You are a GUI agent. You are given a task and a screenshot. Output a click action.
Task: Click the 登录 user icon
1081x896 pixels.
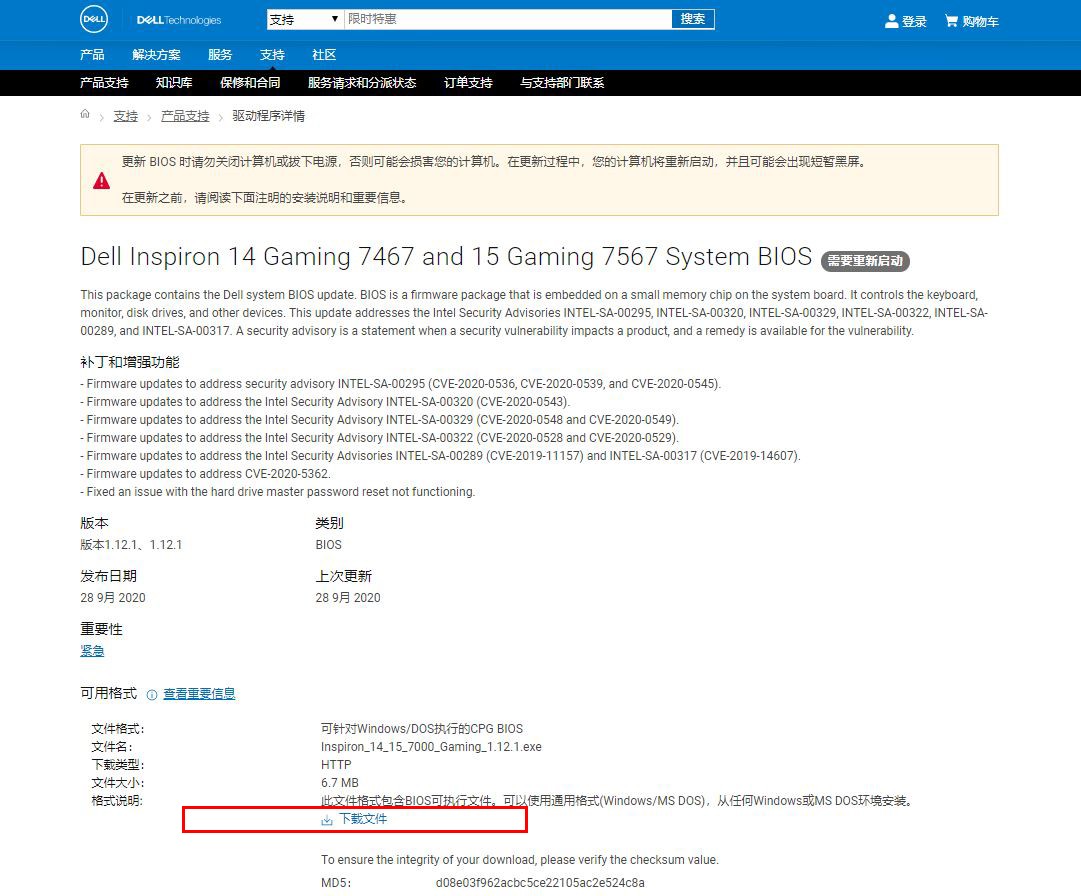(x=892, y=21)
